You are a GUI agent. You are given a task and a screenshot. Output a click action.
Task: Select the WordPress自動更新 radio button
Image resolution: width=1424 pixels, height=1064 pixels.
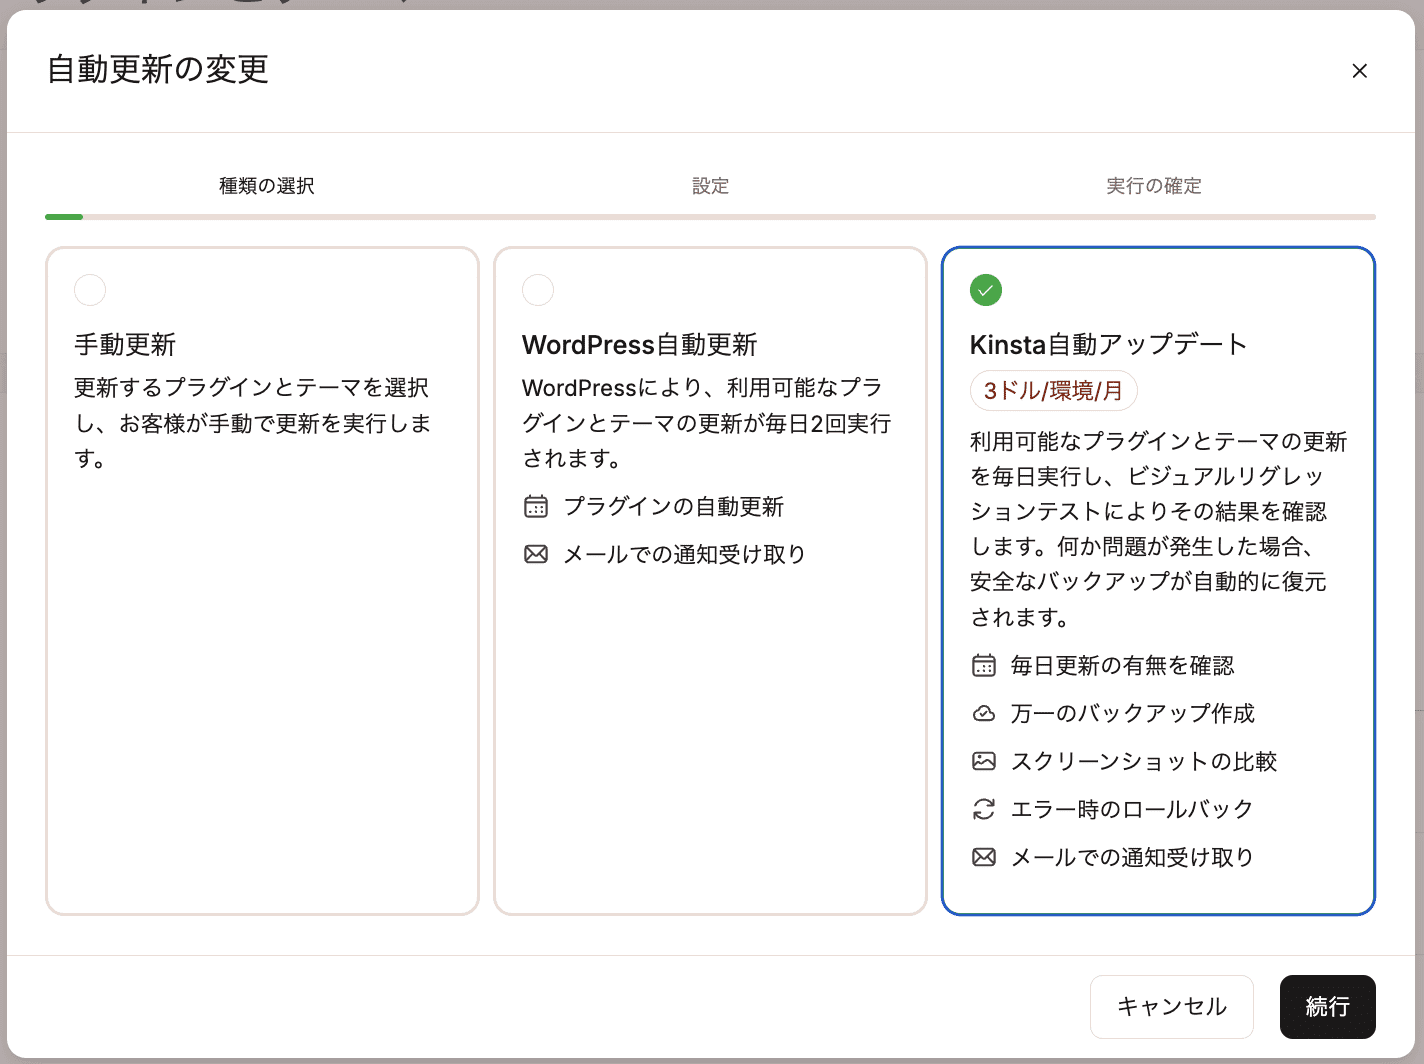pos(538,290)
